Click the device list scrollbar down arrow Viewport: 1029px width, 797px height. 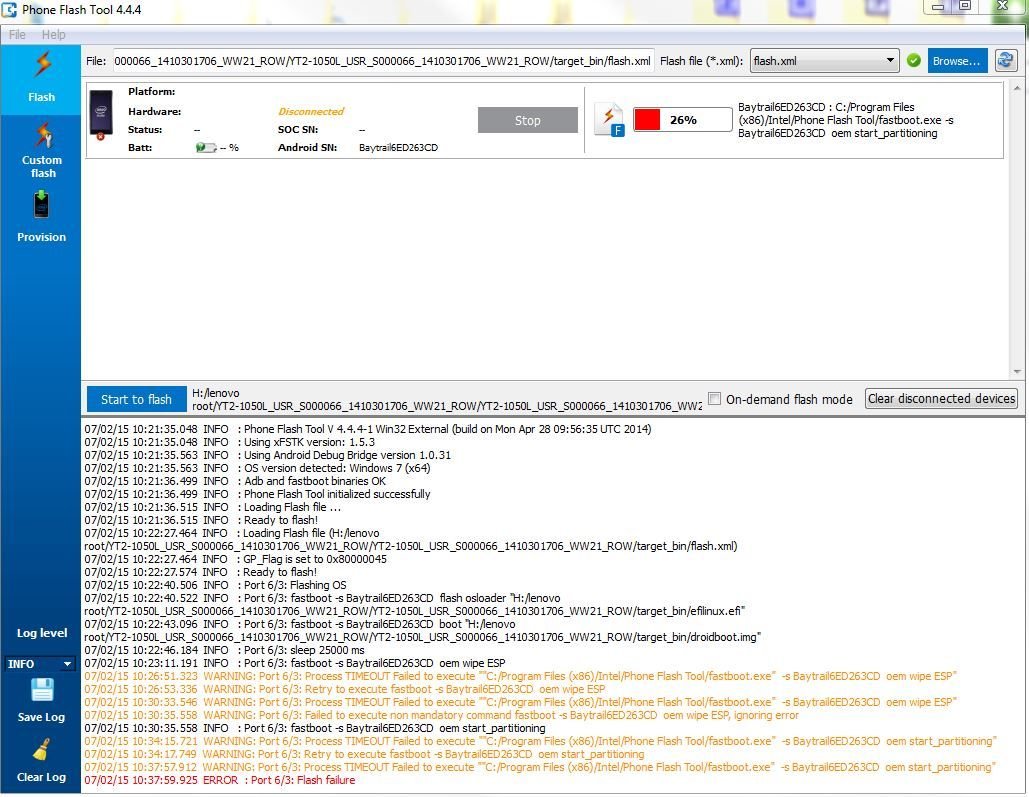[x=1017, y=372]
